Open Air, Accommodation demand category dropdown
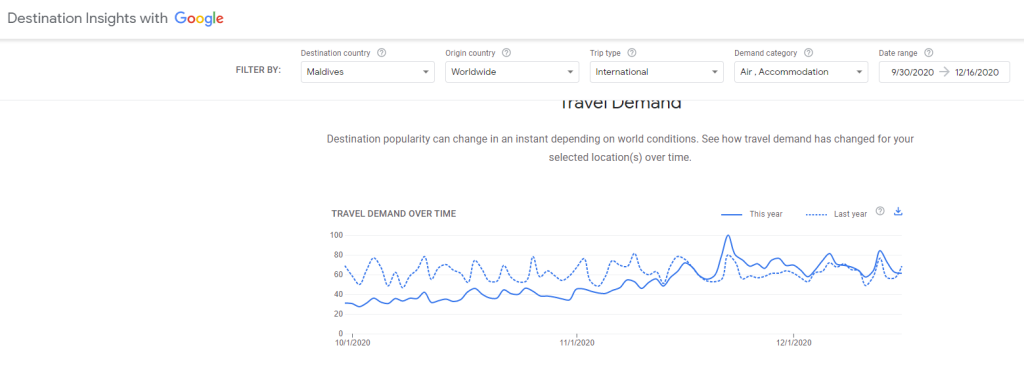Image resolution: width=1024 pixels, height=377 pixels. (801, 72)
